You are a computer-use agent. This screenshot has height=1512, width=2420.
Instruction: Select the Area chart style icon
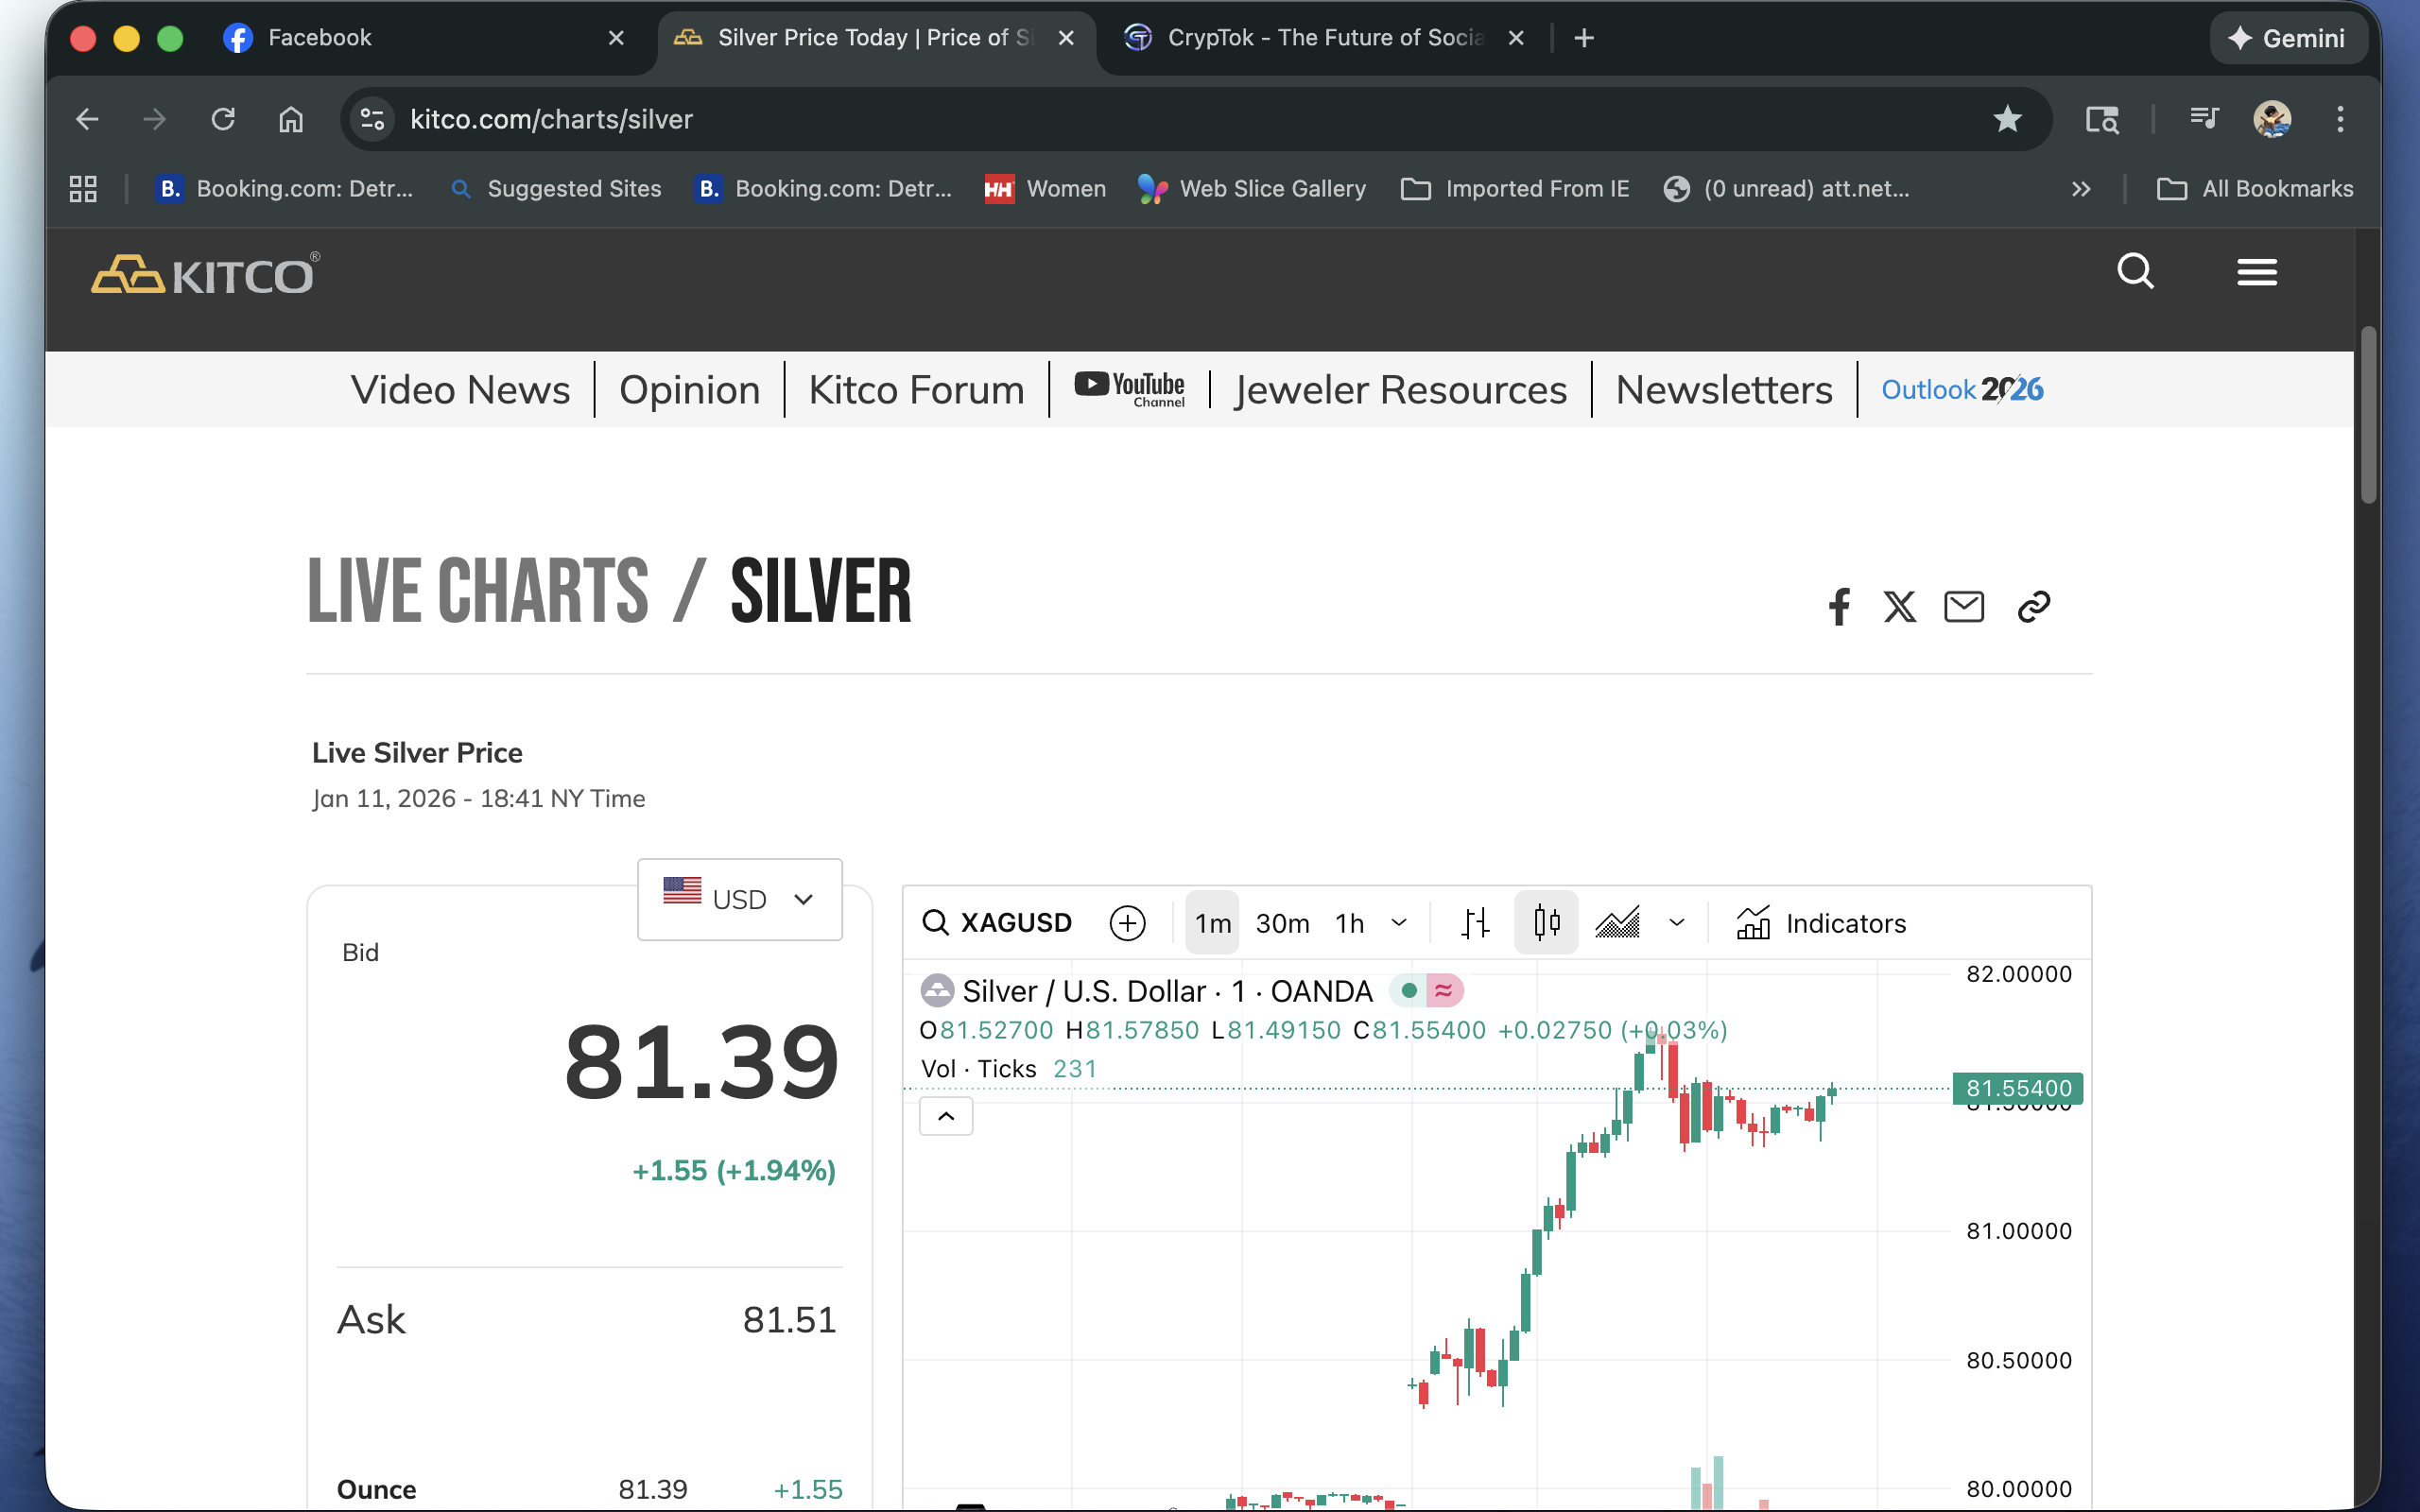point(1617,923)
